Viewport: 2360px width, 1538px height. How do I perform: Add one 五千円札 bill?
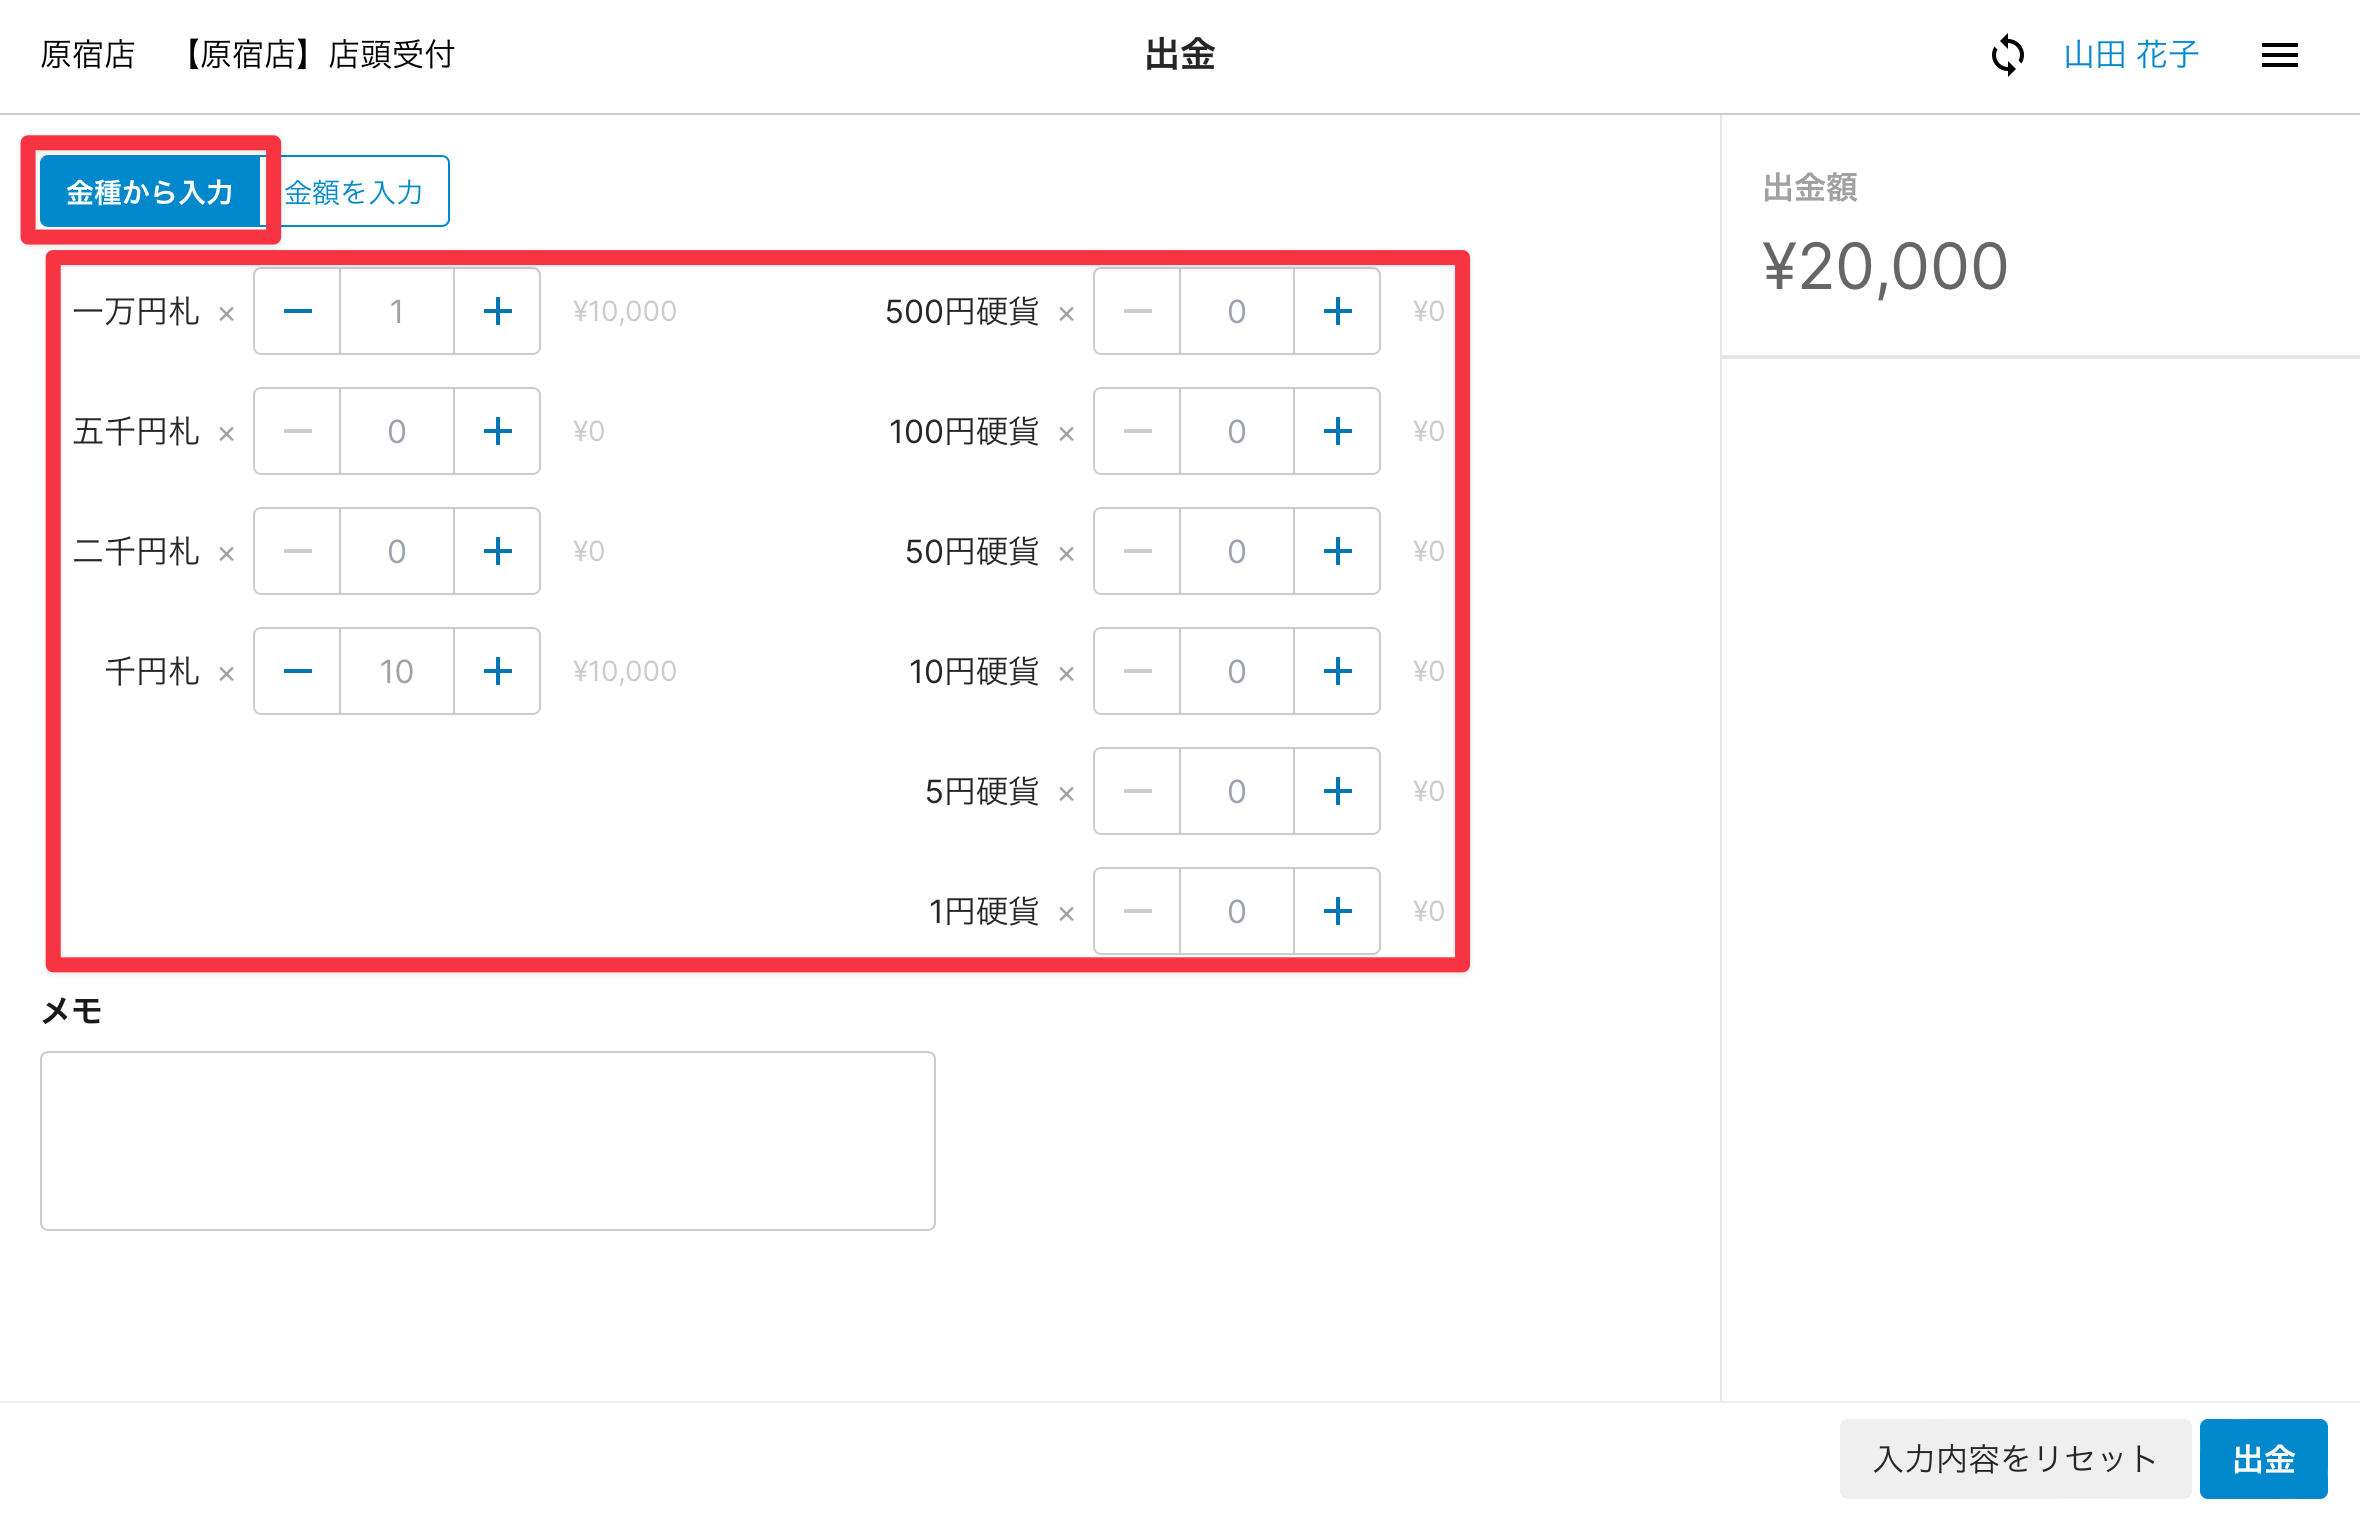497,431
